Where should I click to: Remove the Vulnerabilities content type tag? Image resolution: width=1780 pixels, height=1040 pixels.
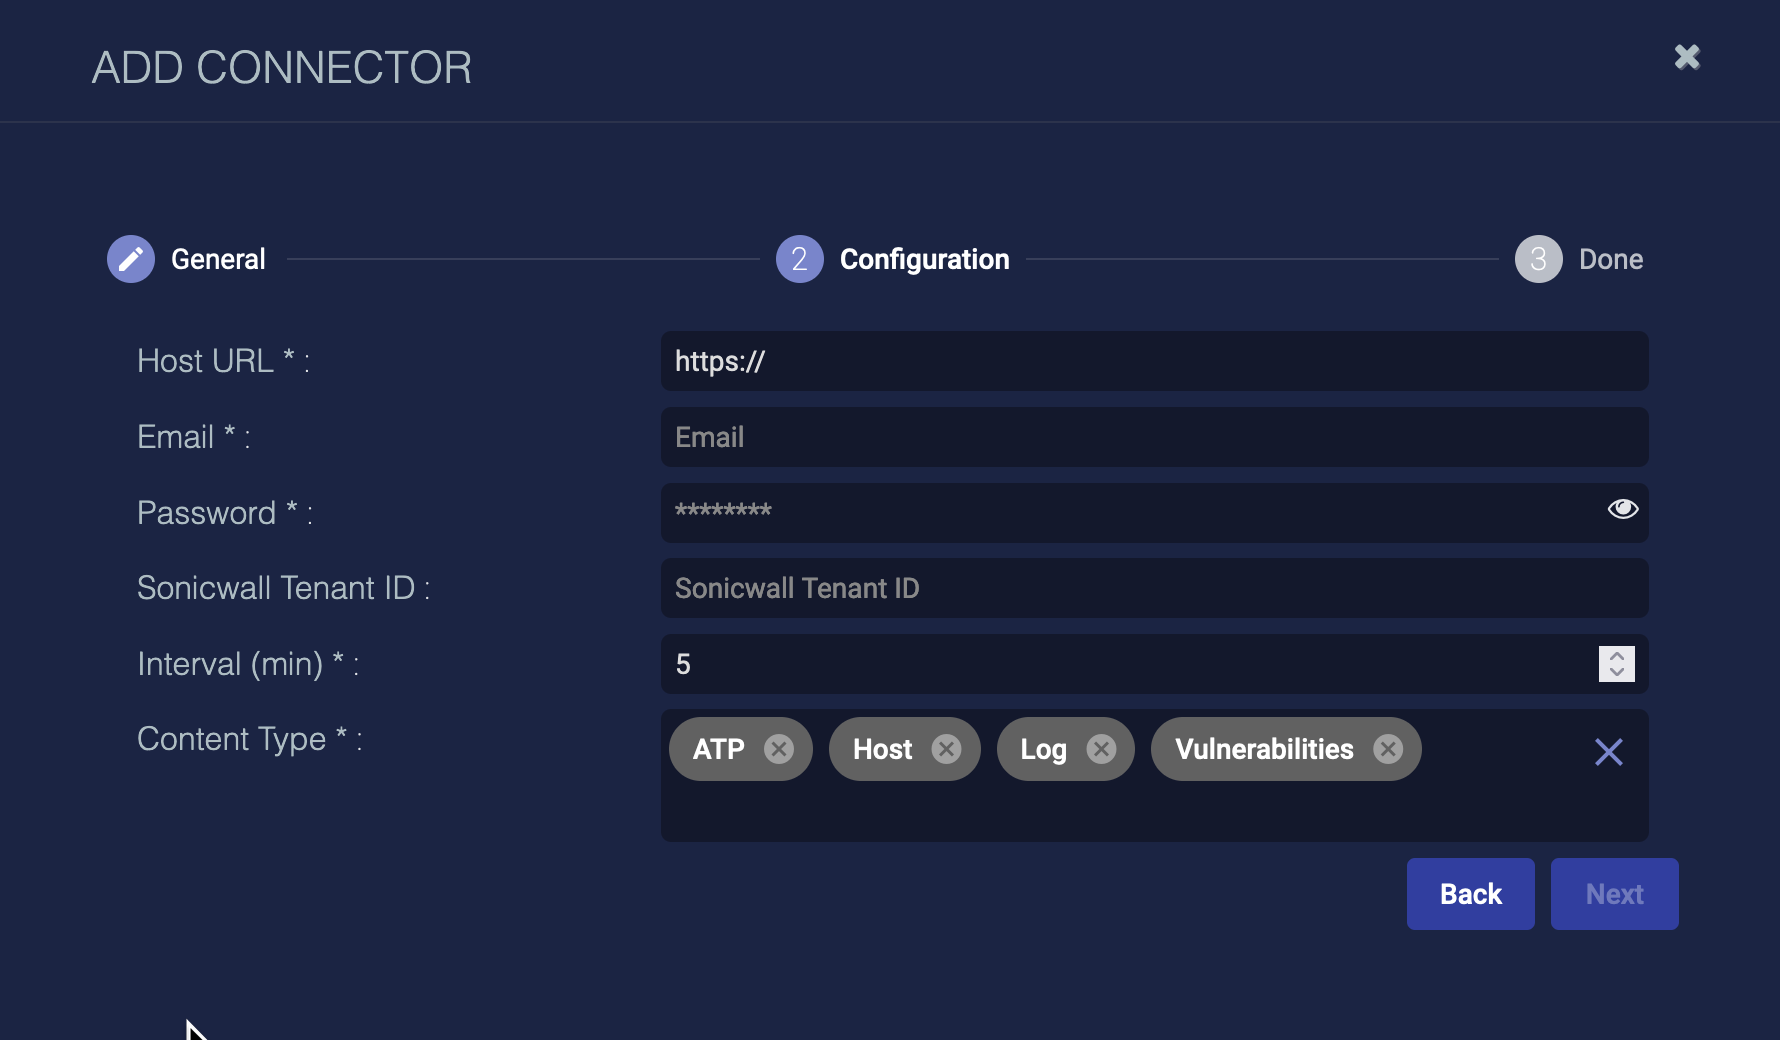point(1388,749)
